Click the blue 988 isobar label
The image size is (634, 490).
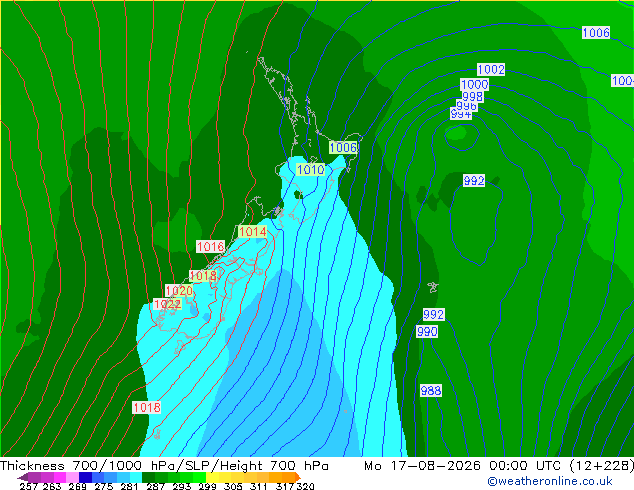(x=431, y=391)
